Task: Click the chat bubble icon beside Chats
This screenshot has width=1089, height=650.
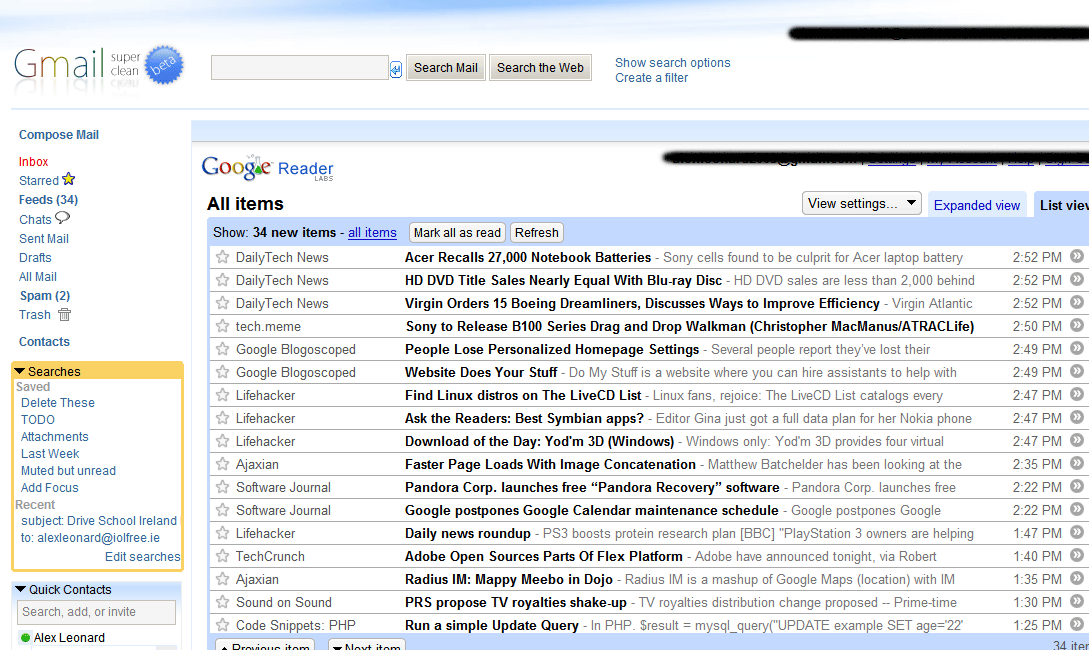Action: (x=63, y=218)
